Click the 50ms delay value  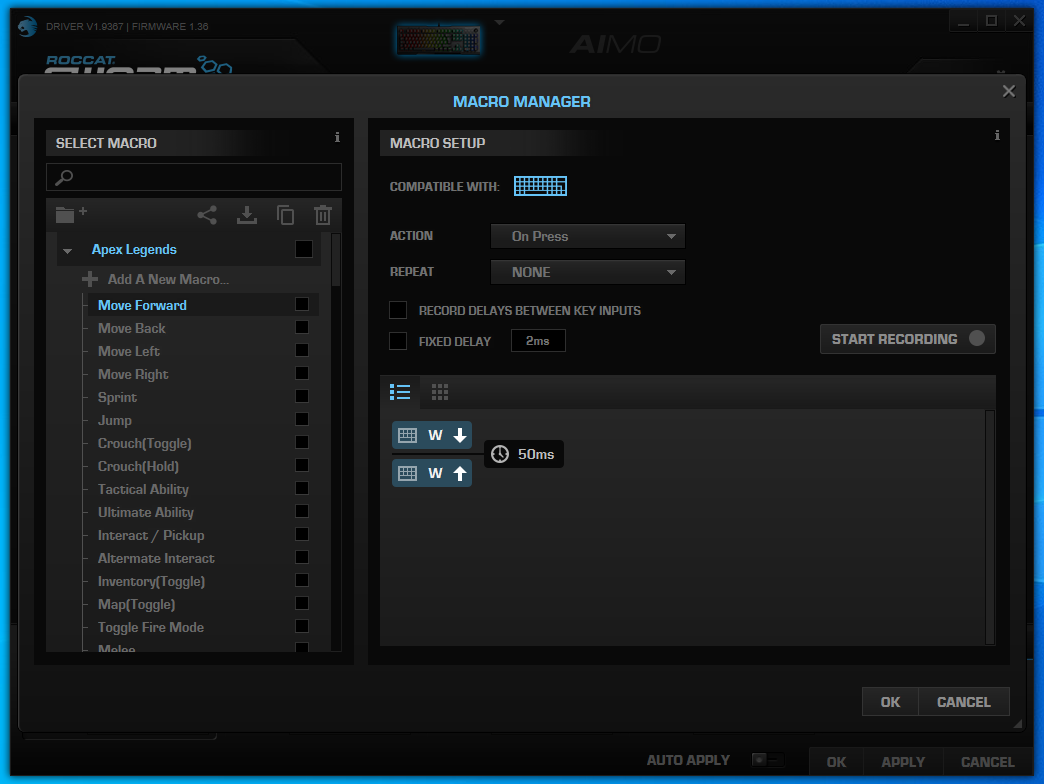tap(536, 454)
